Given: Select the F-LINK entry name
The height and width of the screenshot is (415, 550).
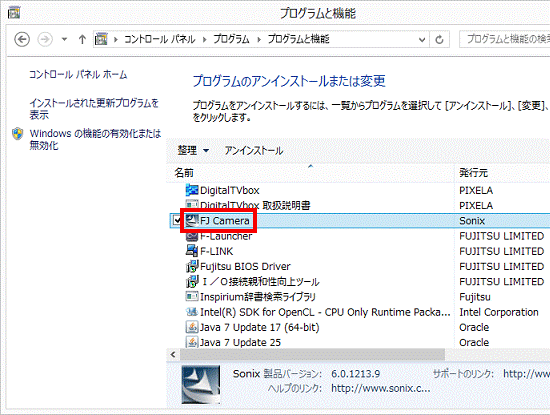Looking at the screenshot, I should click(216, 251).
